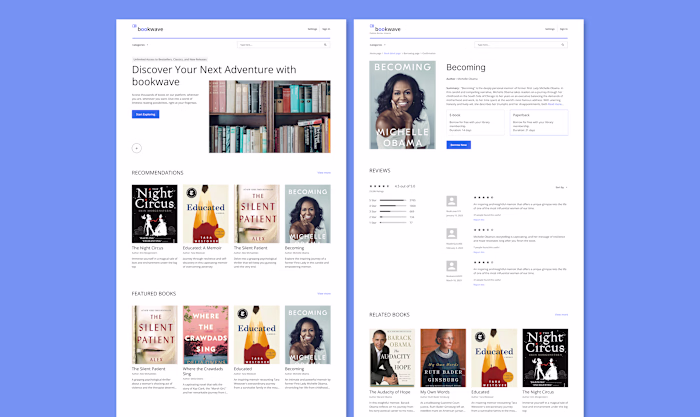Image resolution: width=700 pixels, height=417 pixels.
Task: Click Report link under the first review
Action: (x=479, y=220)
